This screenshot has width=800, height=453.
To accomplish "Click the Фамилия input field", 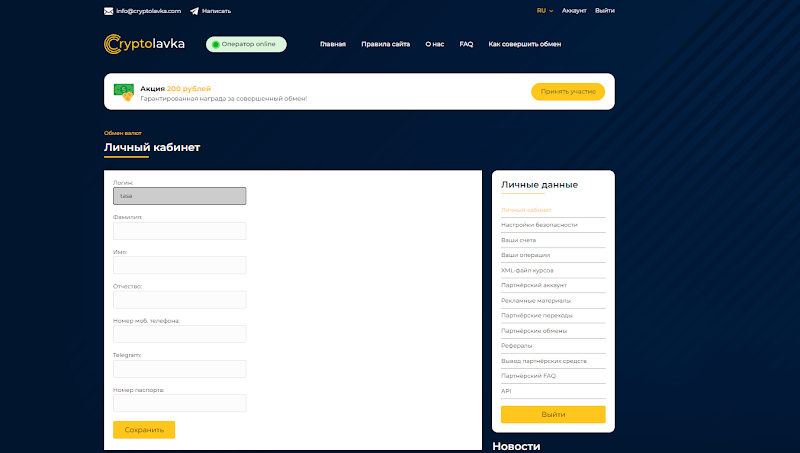I will [x=180, y=231].
